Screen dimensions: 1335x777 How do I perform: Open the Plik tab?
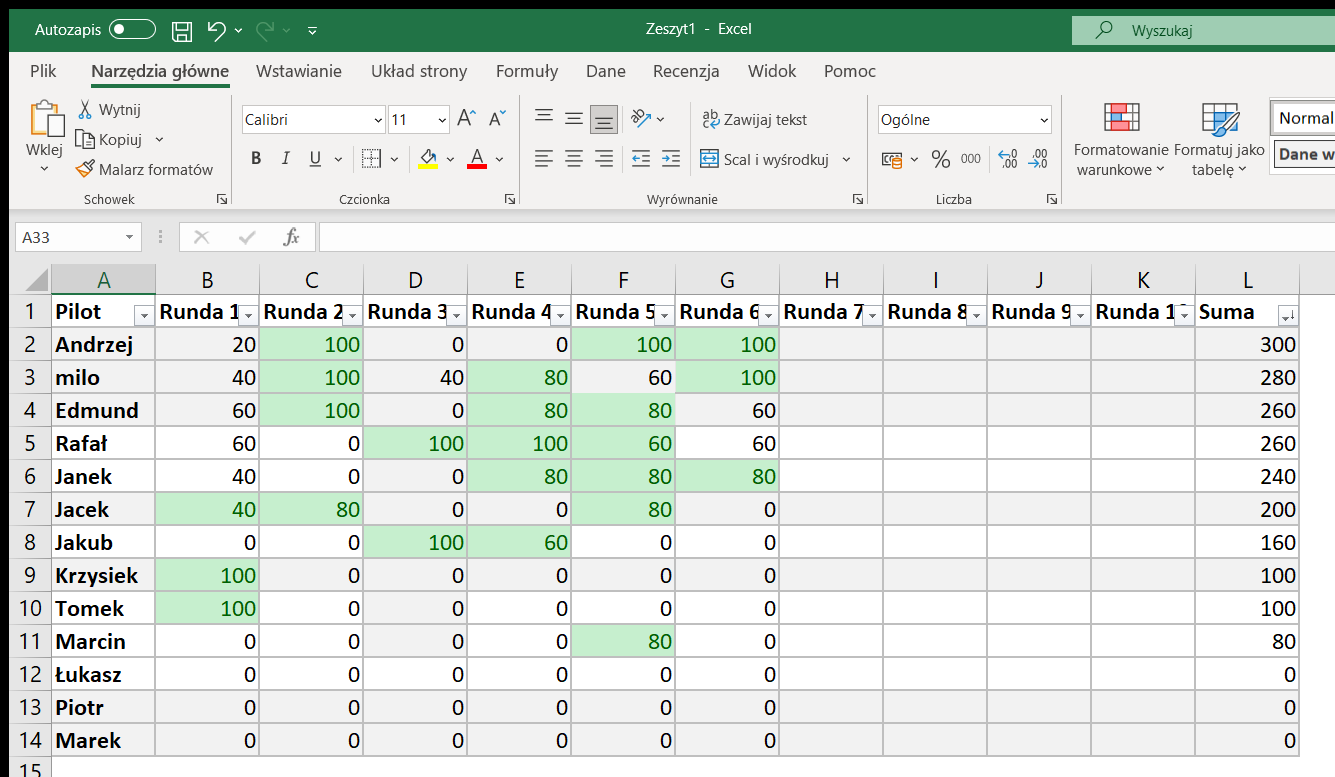[x=43, y=71]
